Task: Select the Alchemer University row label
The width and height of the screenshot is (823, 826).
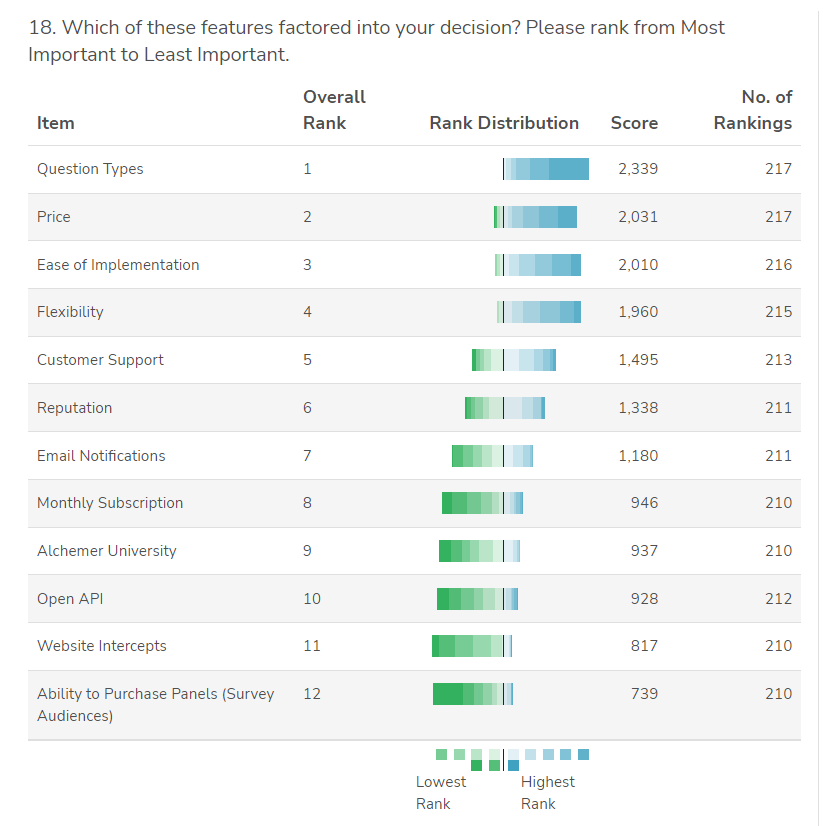Action: (x=107, y=551)
